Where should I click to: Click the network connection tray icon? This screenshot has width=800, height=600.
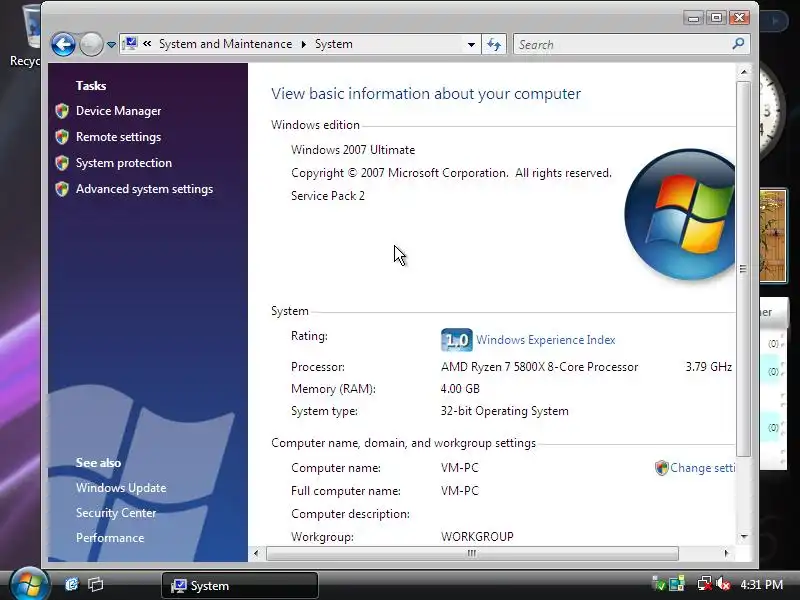pos(677,584)
